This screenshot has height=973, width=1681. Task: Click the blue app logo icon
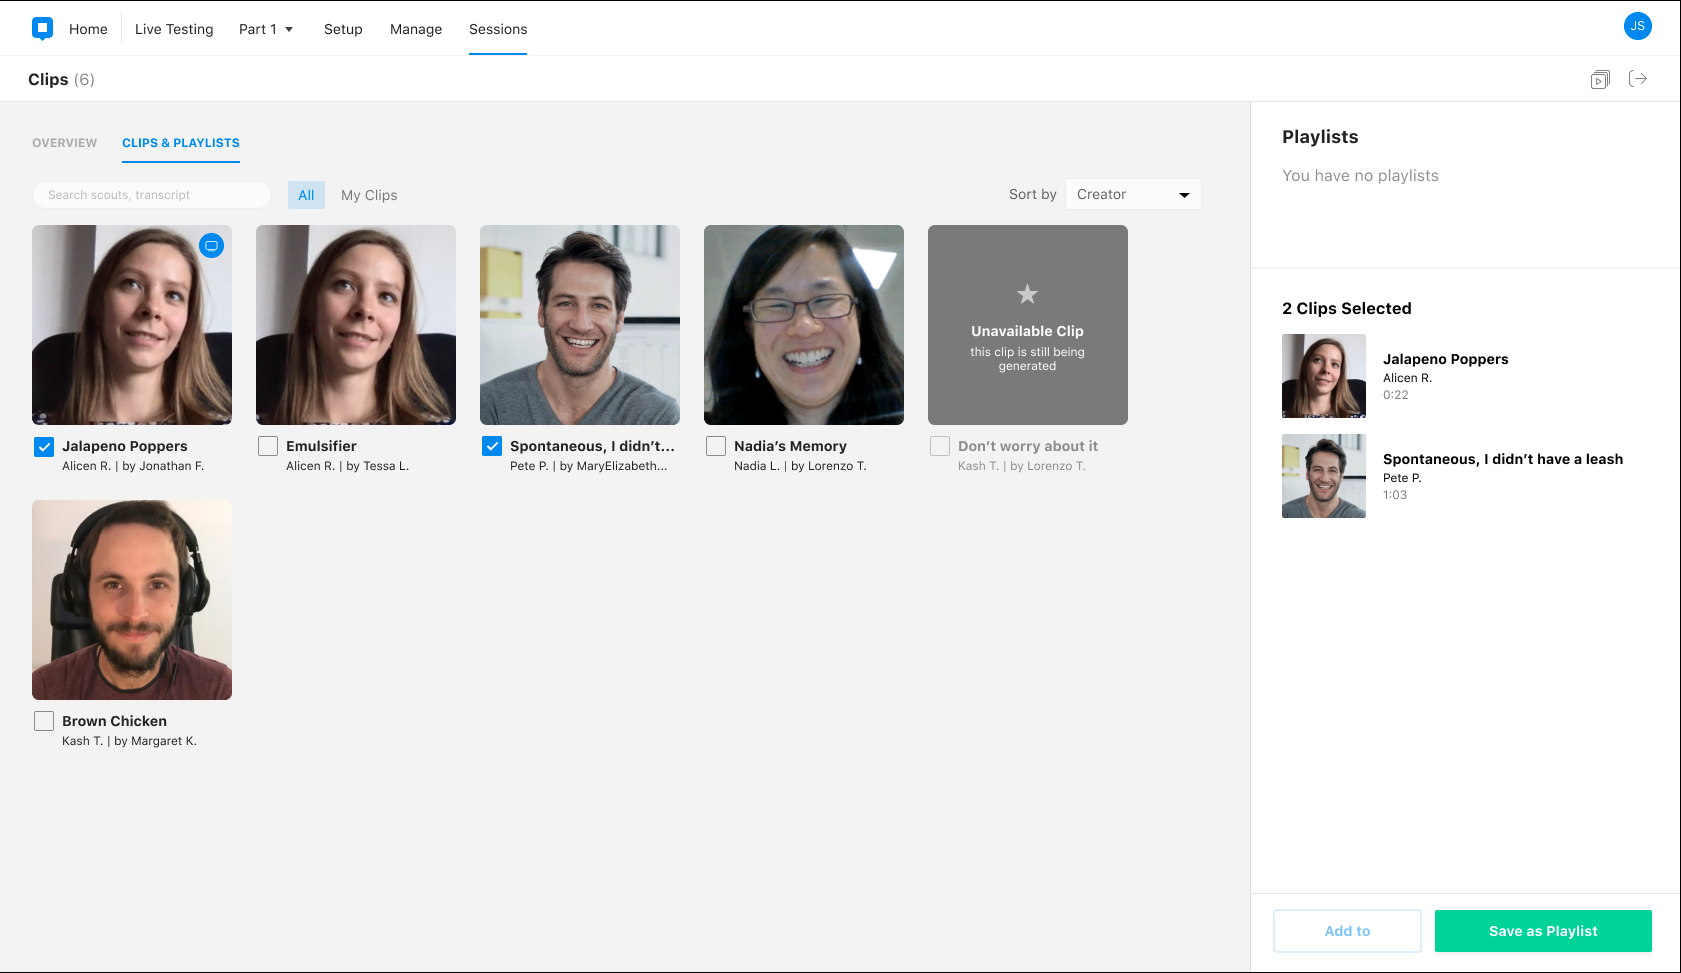coord(42,28)
